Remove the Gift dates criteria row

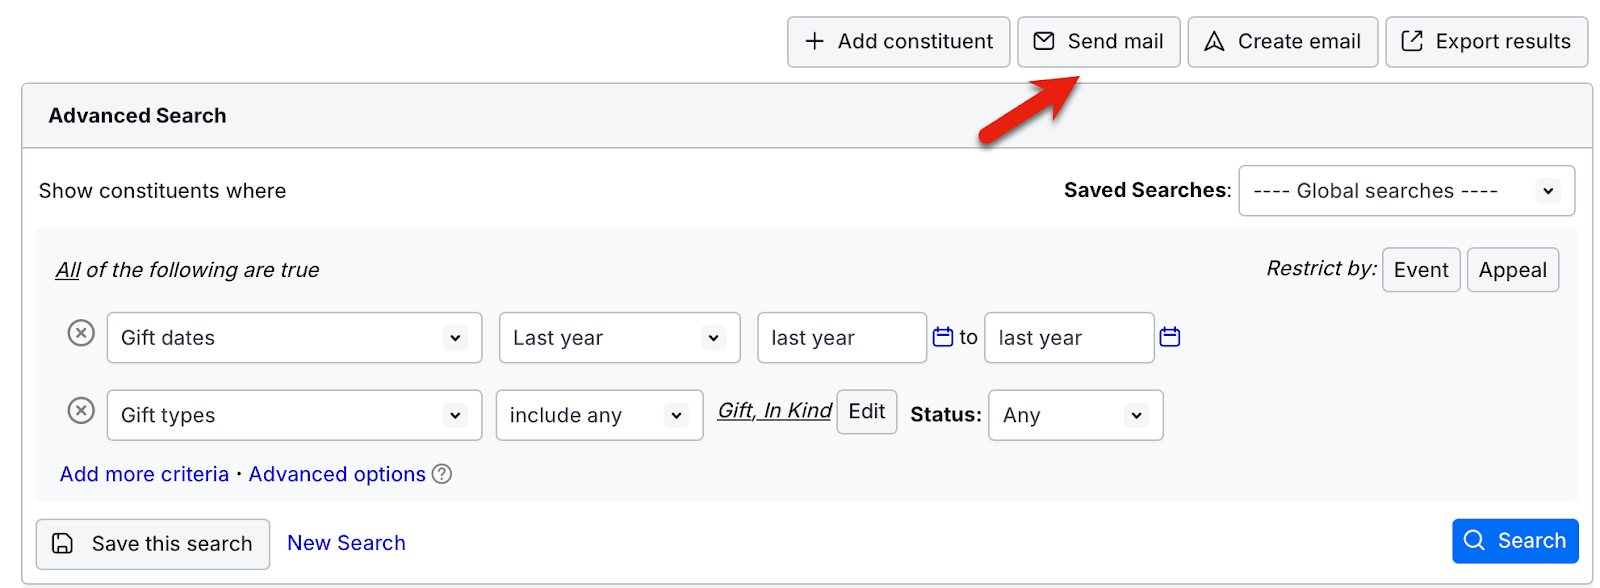81,333
